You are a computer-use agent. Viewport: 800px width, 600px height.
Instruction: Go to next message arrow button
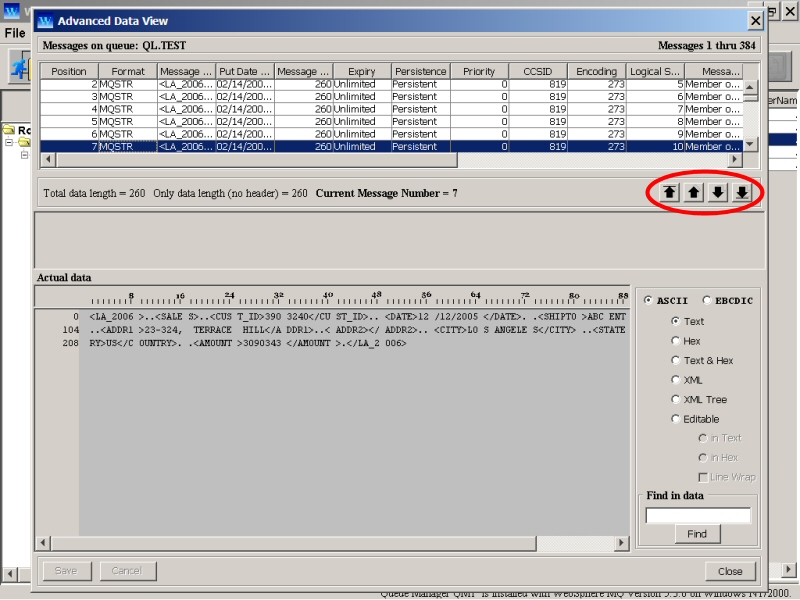(x=718, y=193)
